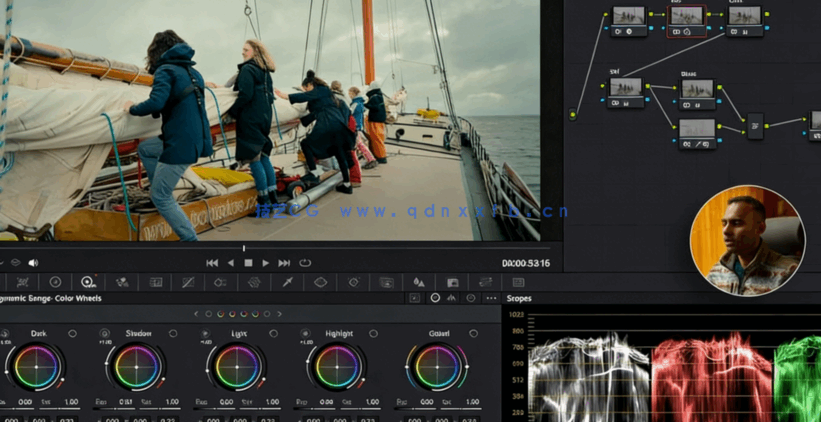Click the Color Wheels panel title

[x=51, y=298]
